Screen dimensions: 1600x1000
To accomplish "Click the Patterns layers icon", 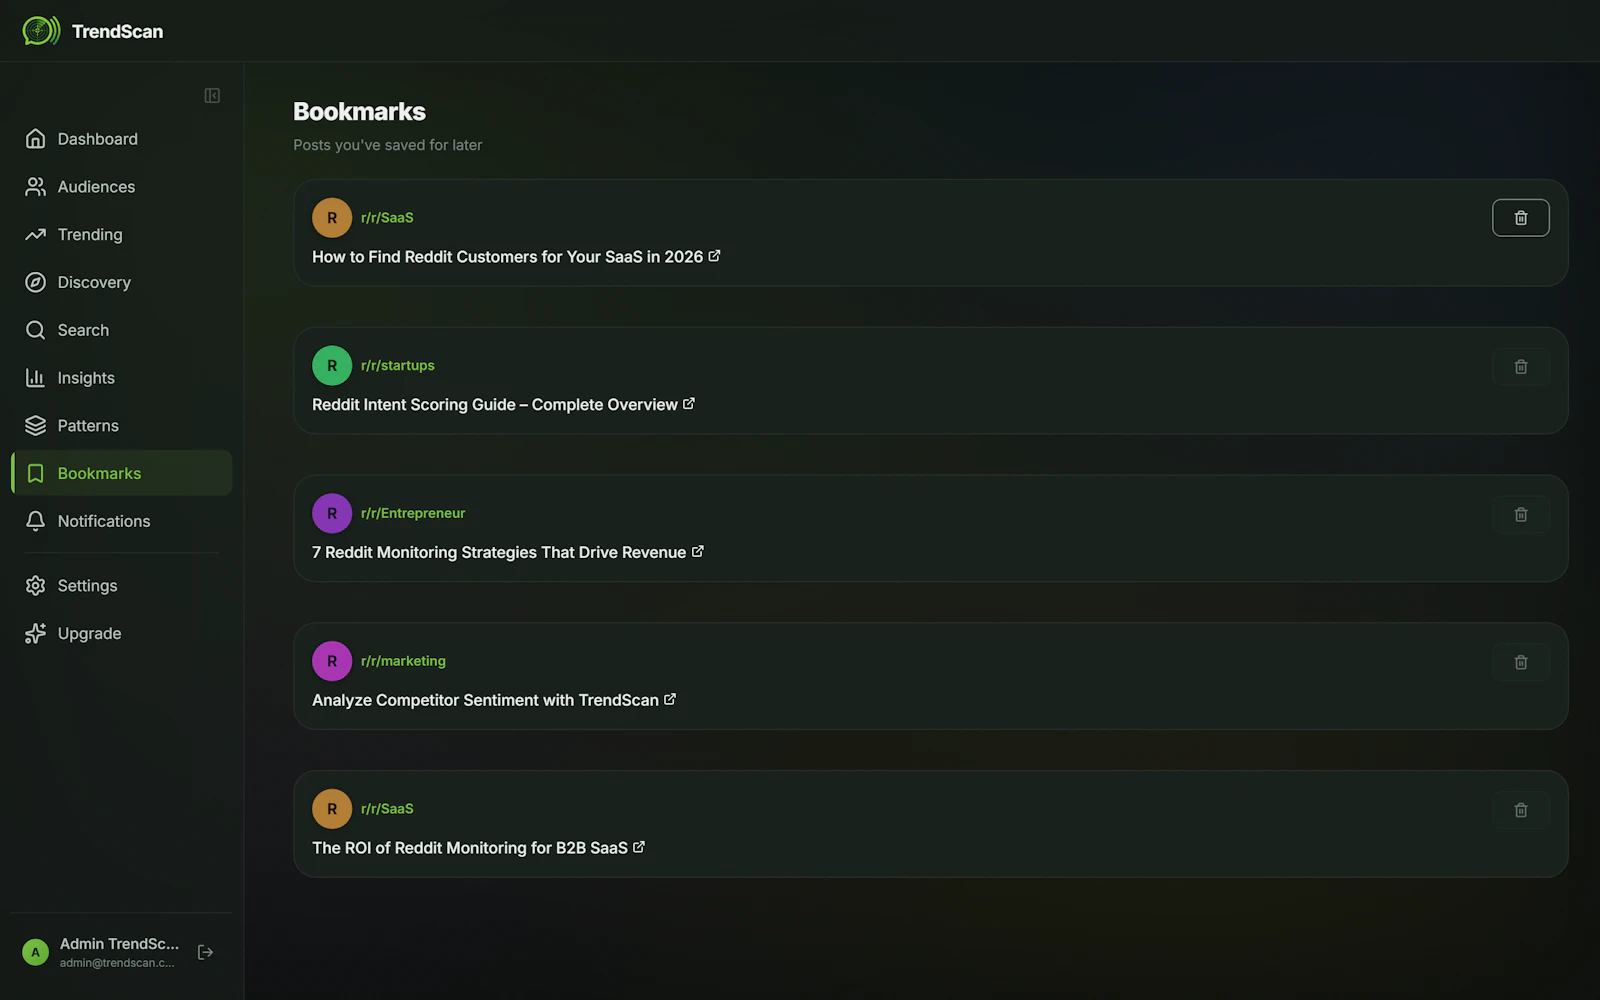I will [x=36, y=426].
